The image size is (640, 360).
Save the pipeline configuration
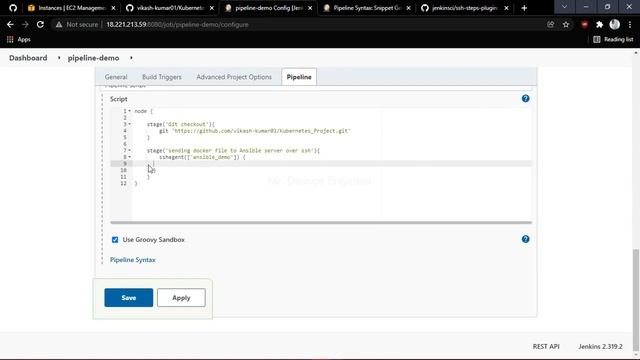[x=129, y=298]
